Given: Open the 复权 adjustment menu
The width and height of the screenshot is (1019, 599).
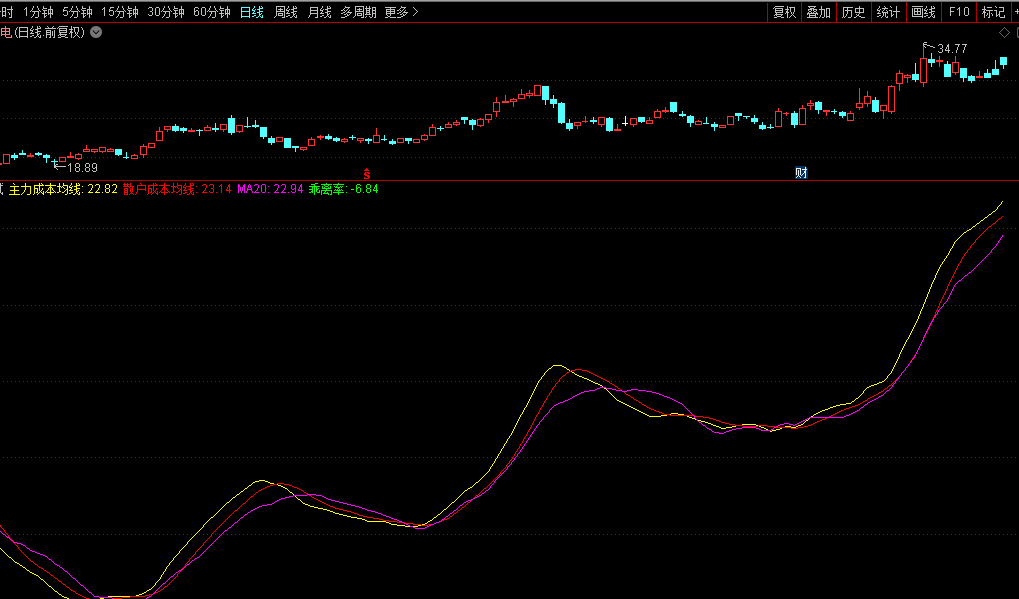Looking at the screenshot, I should tap(785, 12).
